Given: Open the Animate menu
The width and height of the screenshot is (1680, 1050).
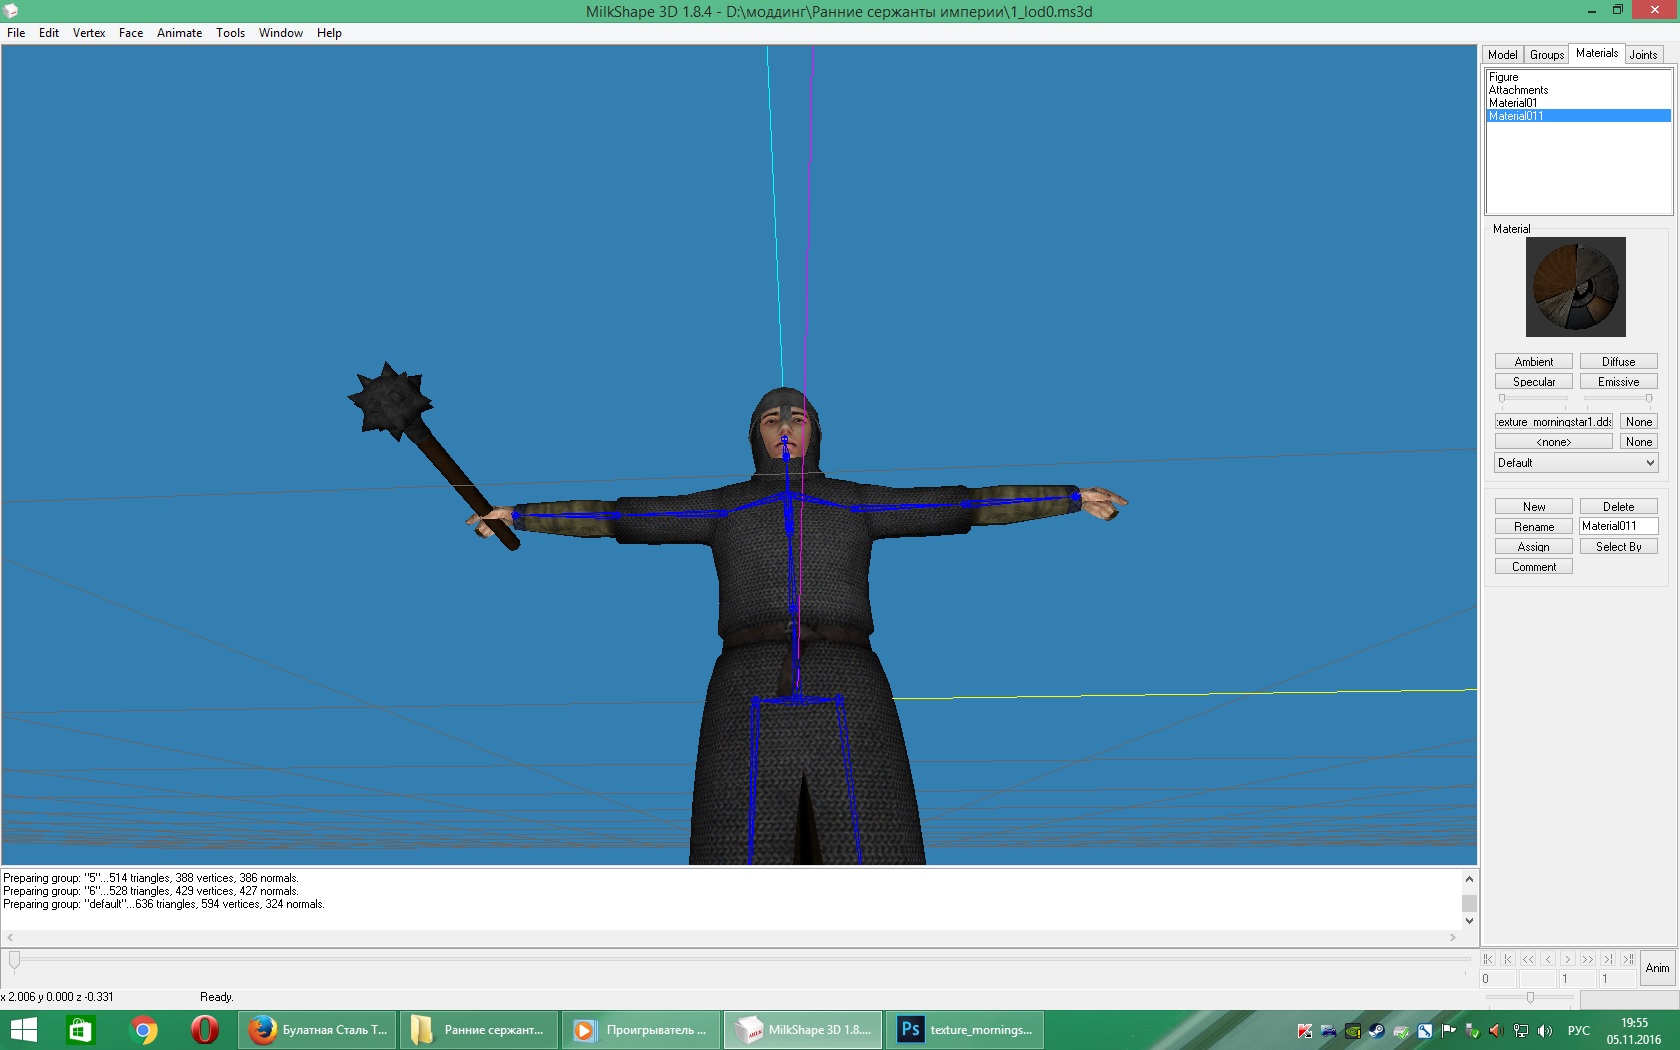Looking at the screenshot, I should [179, 33].
